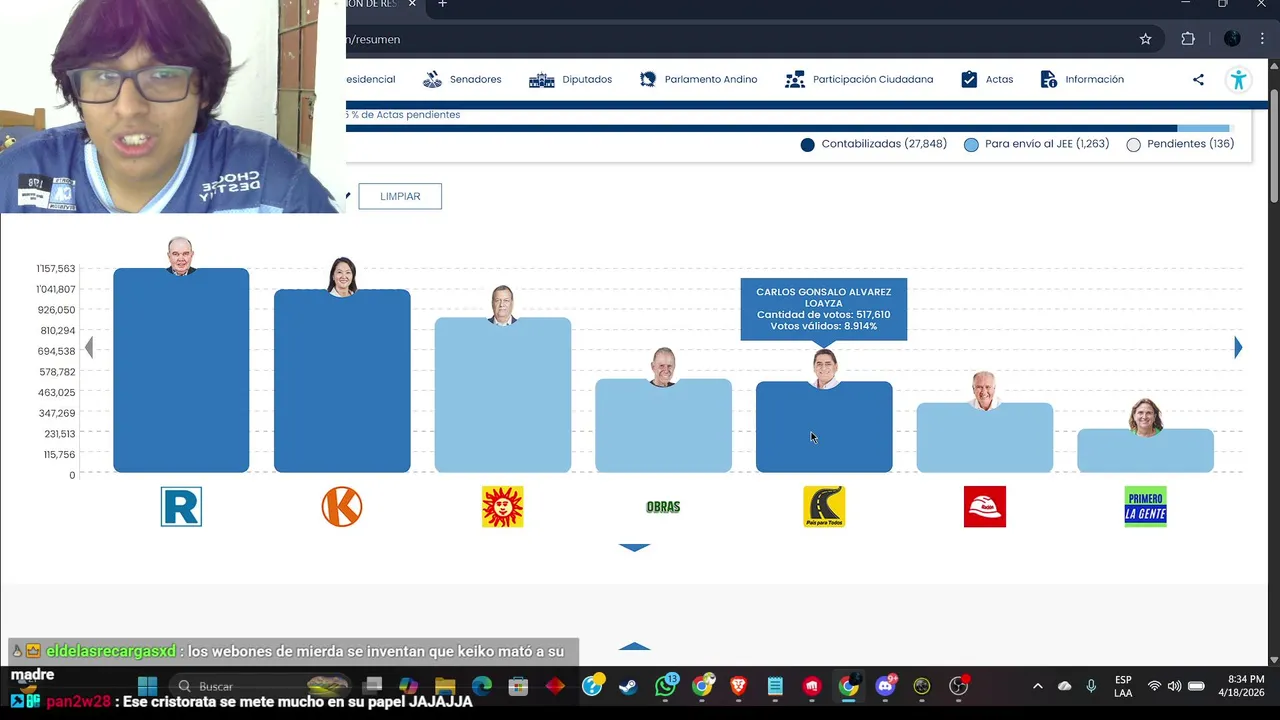
Task: Show next candidates with the right arrow
Action: coord(1238,348)
